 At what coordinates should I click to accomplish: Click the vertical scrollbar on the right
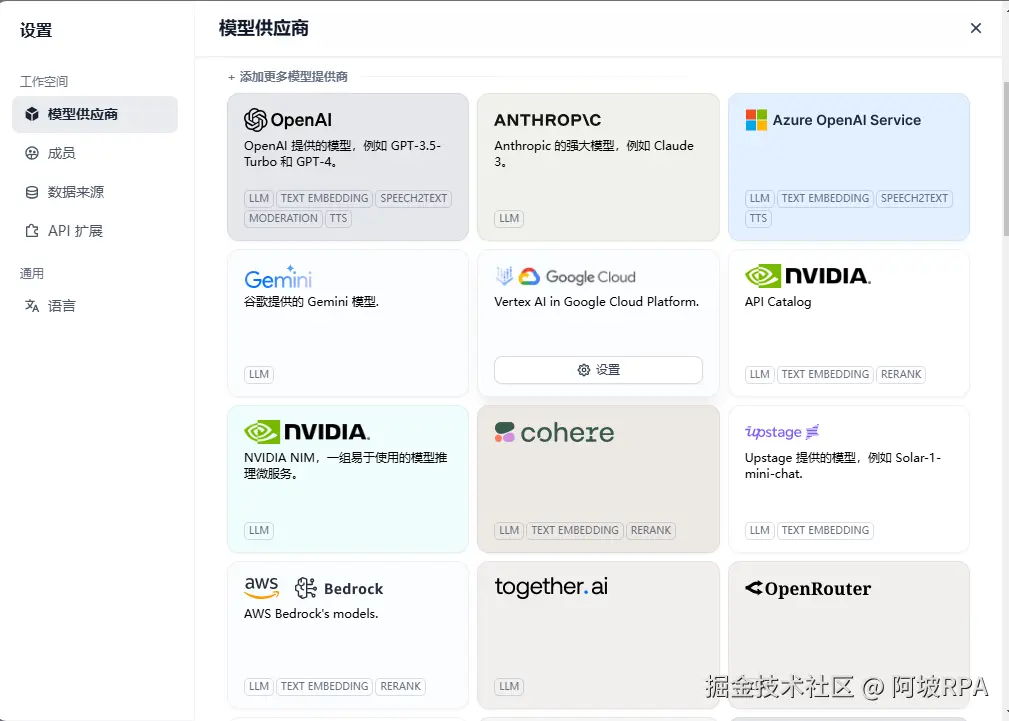1005,159
